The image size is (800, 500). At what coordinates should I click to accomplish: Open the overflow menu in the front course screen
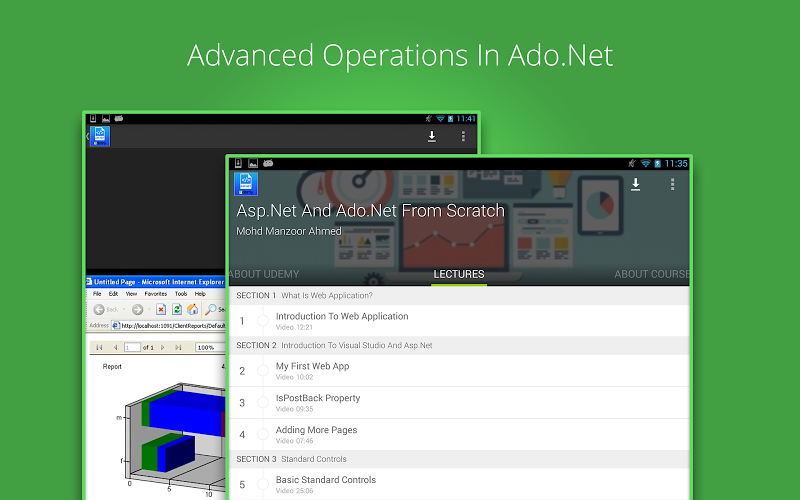click(672, 184)
